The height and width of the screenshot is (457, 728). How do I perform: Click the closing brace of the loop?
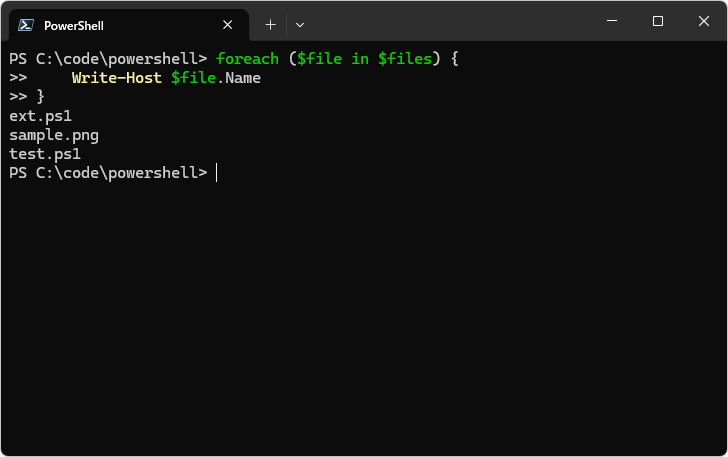[x=41, y=97]
